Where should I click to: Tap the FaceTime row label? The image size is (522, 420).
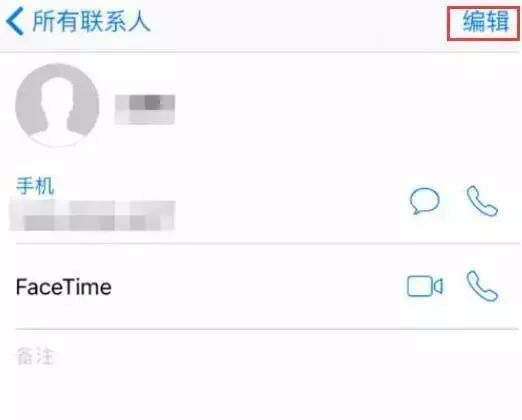coord(64,287)
